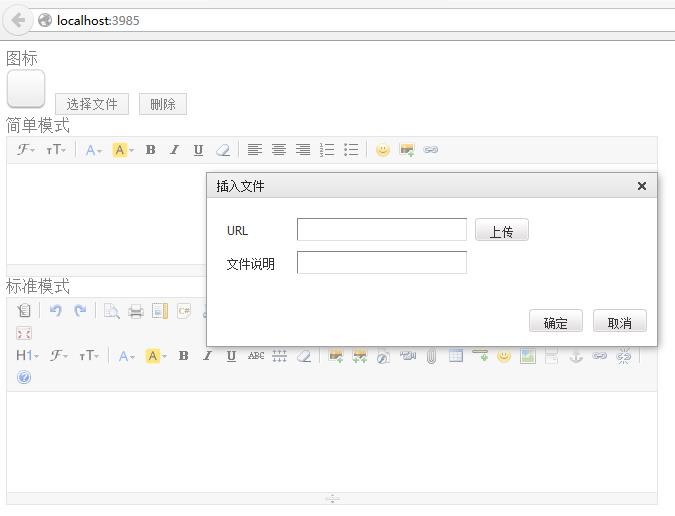
Task: Click blue about help icon
Action: coord(24,377)
